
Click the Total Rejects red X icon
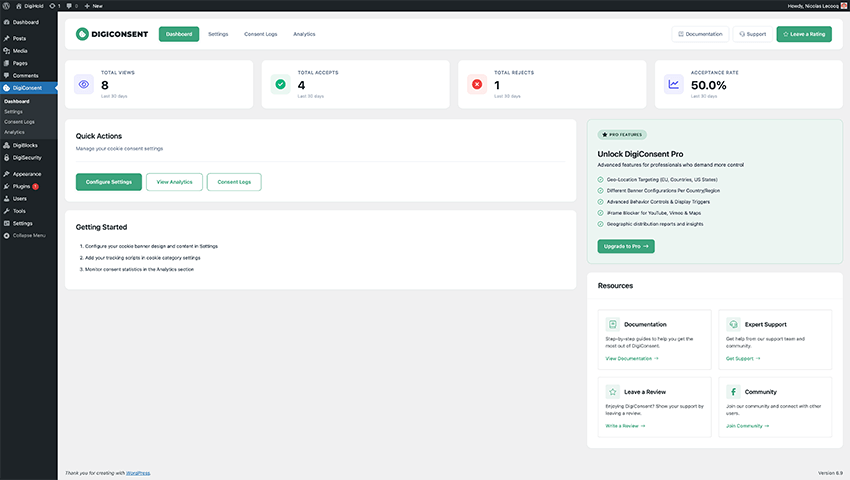[x=477, y=85]
